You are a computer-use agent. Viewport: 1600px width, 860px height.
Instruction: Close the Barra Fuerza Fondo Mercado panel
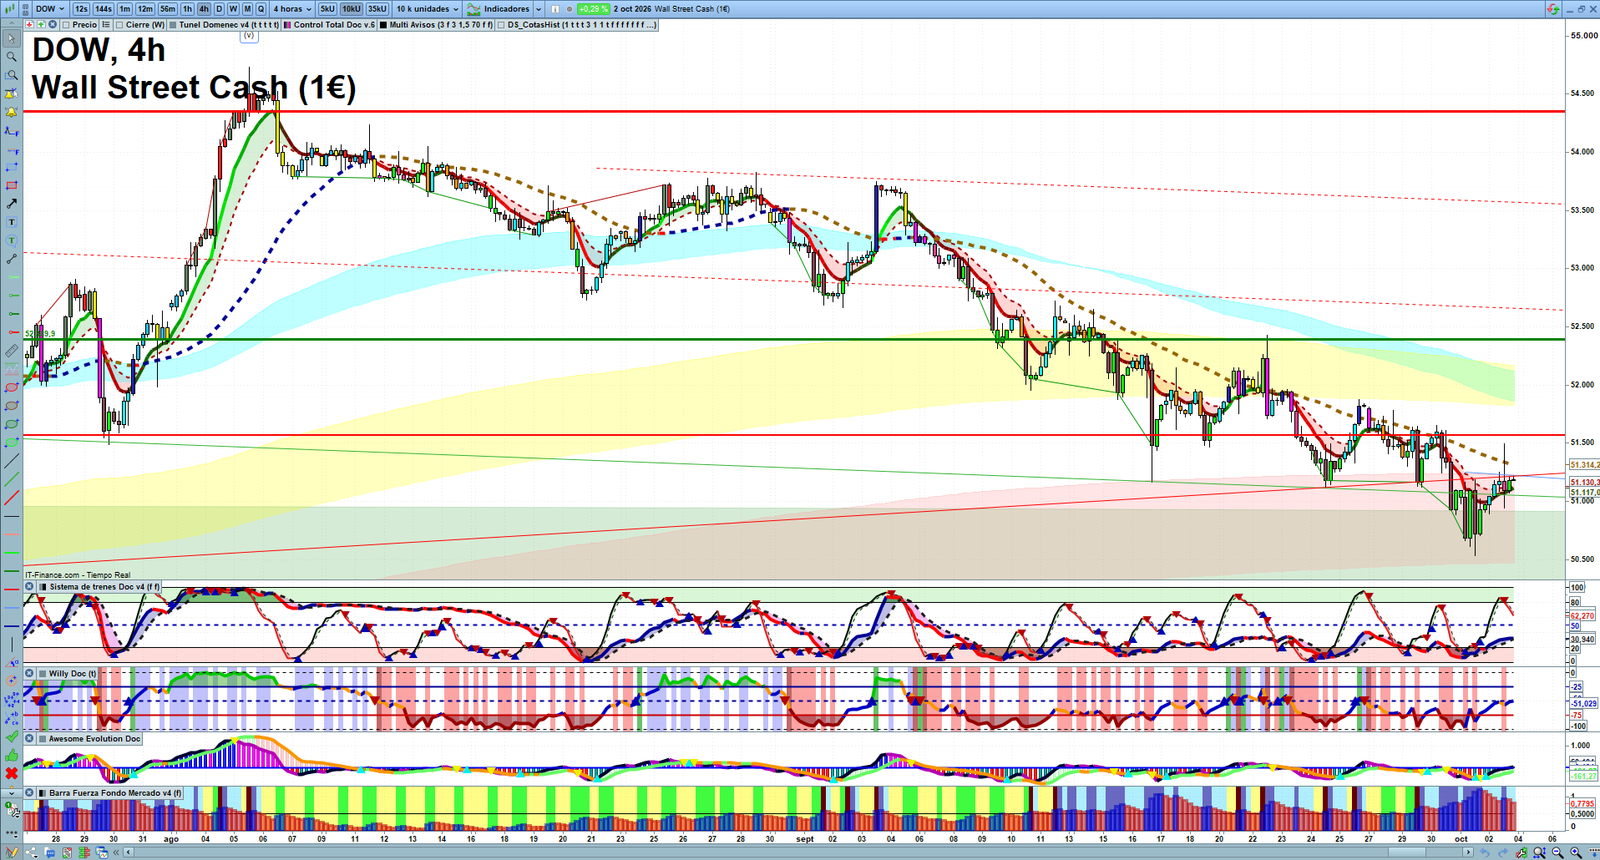(30, 793)
